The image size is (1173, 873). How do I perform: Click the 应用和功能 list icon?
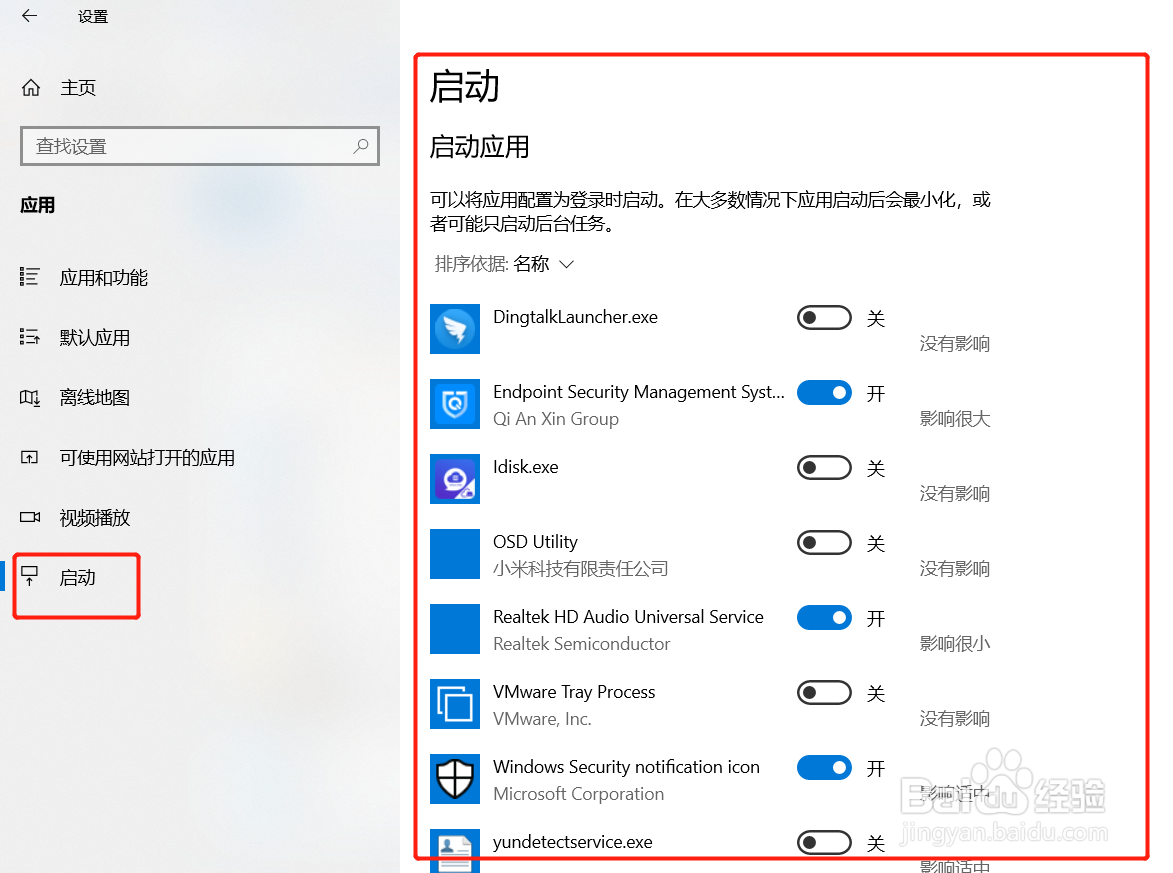pos(29,277)
